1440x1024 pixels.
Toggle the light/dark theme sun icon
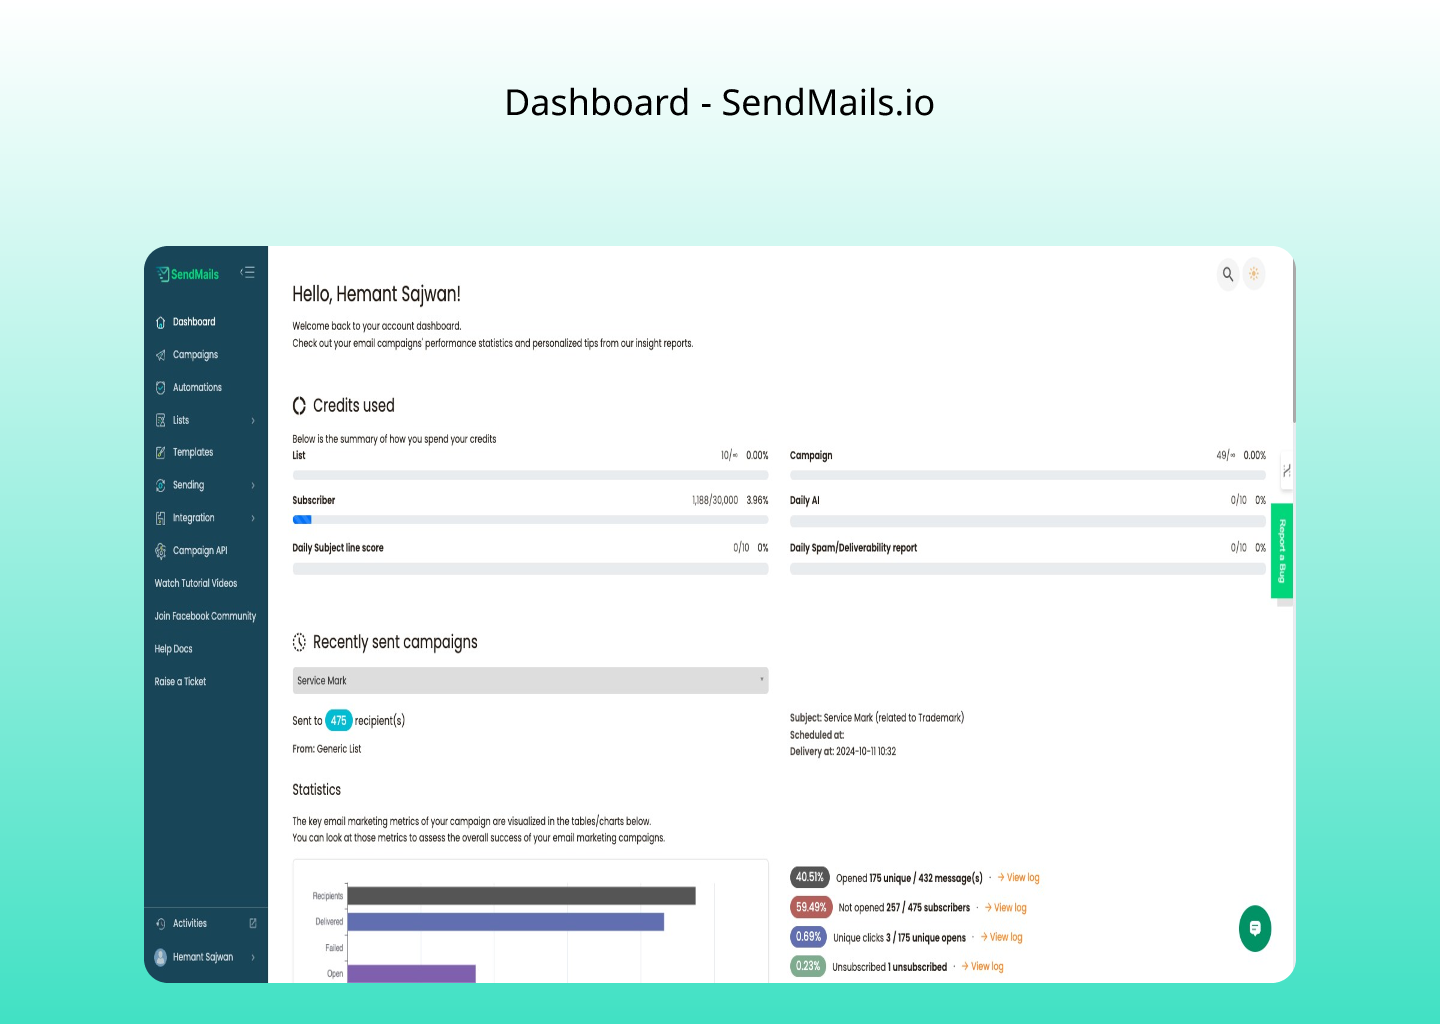point(1254,274)
